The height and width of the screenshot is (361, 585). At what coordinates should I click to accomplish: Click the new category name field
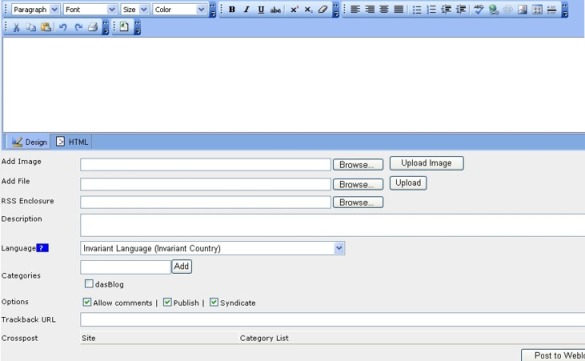click(125, 267)
